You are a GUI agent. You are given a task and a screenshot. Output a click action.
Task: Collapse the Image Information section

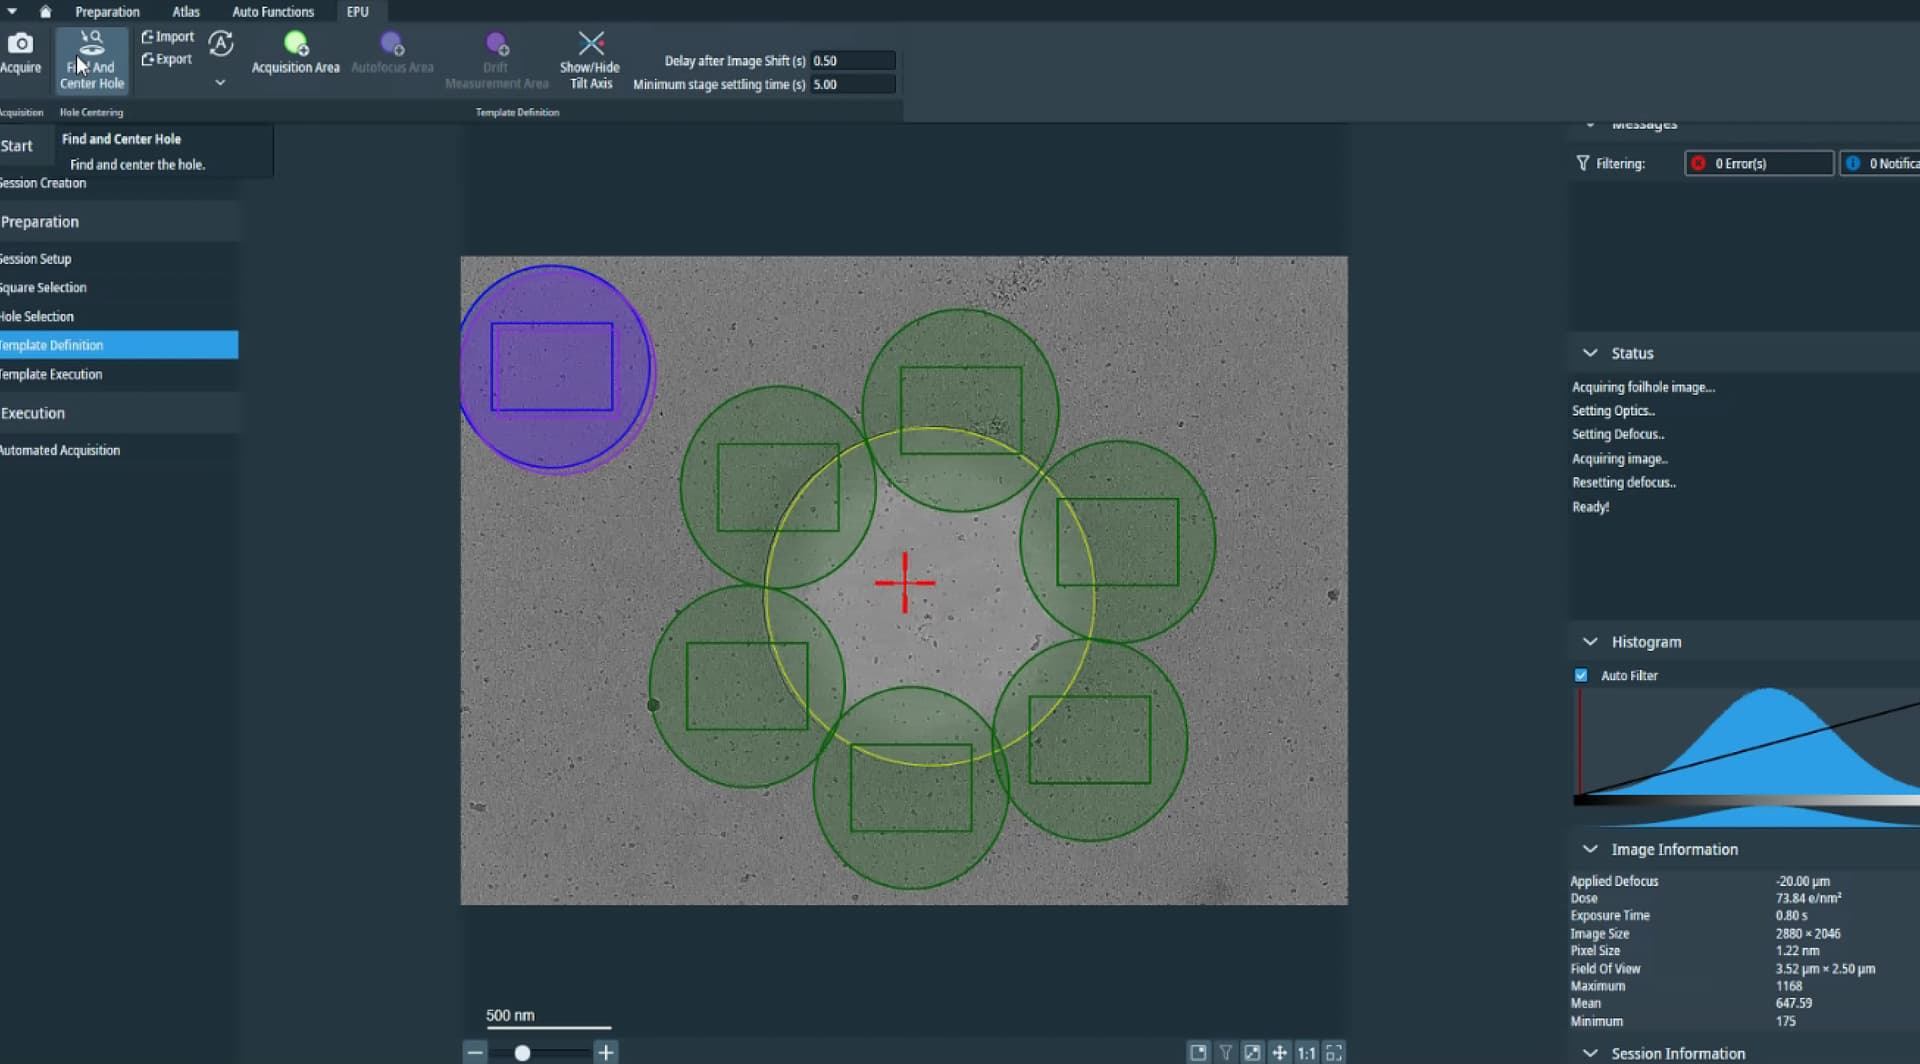(1590, 849)
